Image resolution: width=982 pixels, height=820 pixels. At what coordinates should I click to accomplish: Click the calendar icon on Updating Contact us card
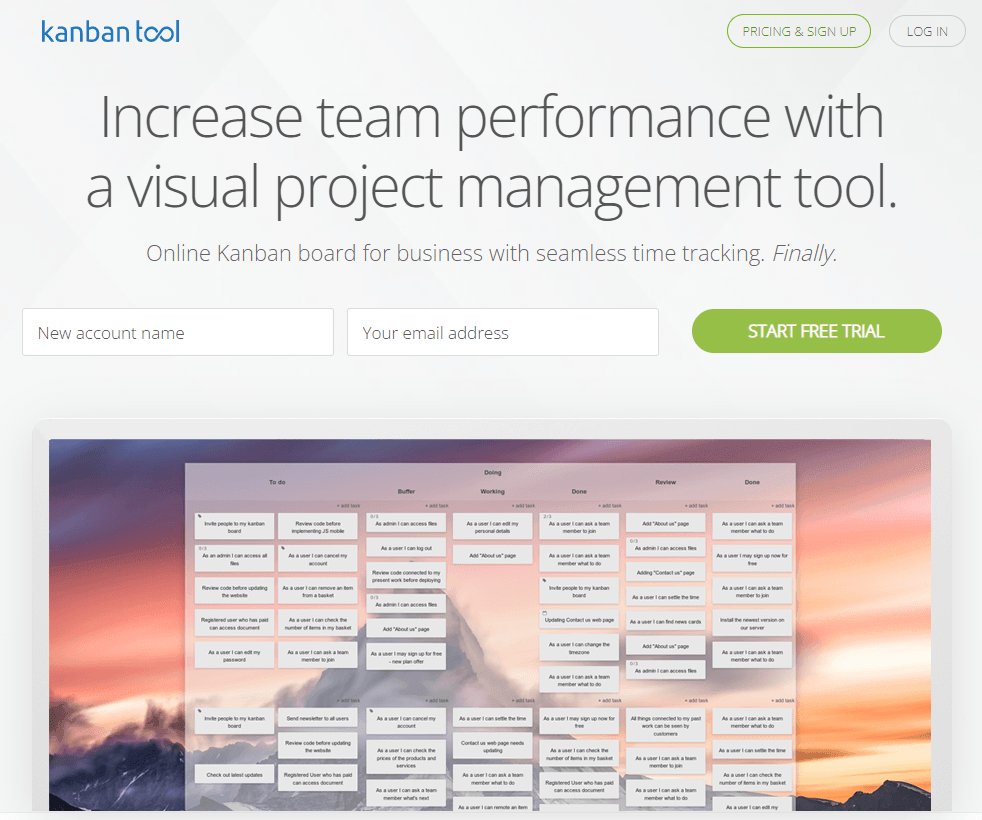[544, 612]
